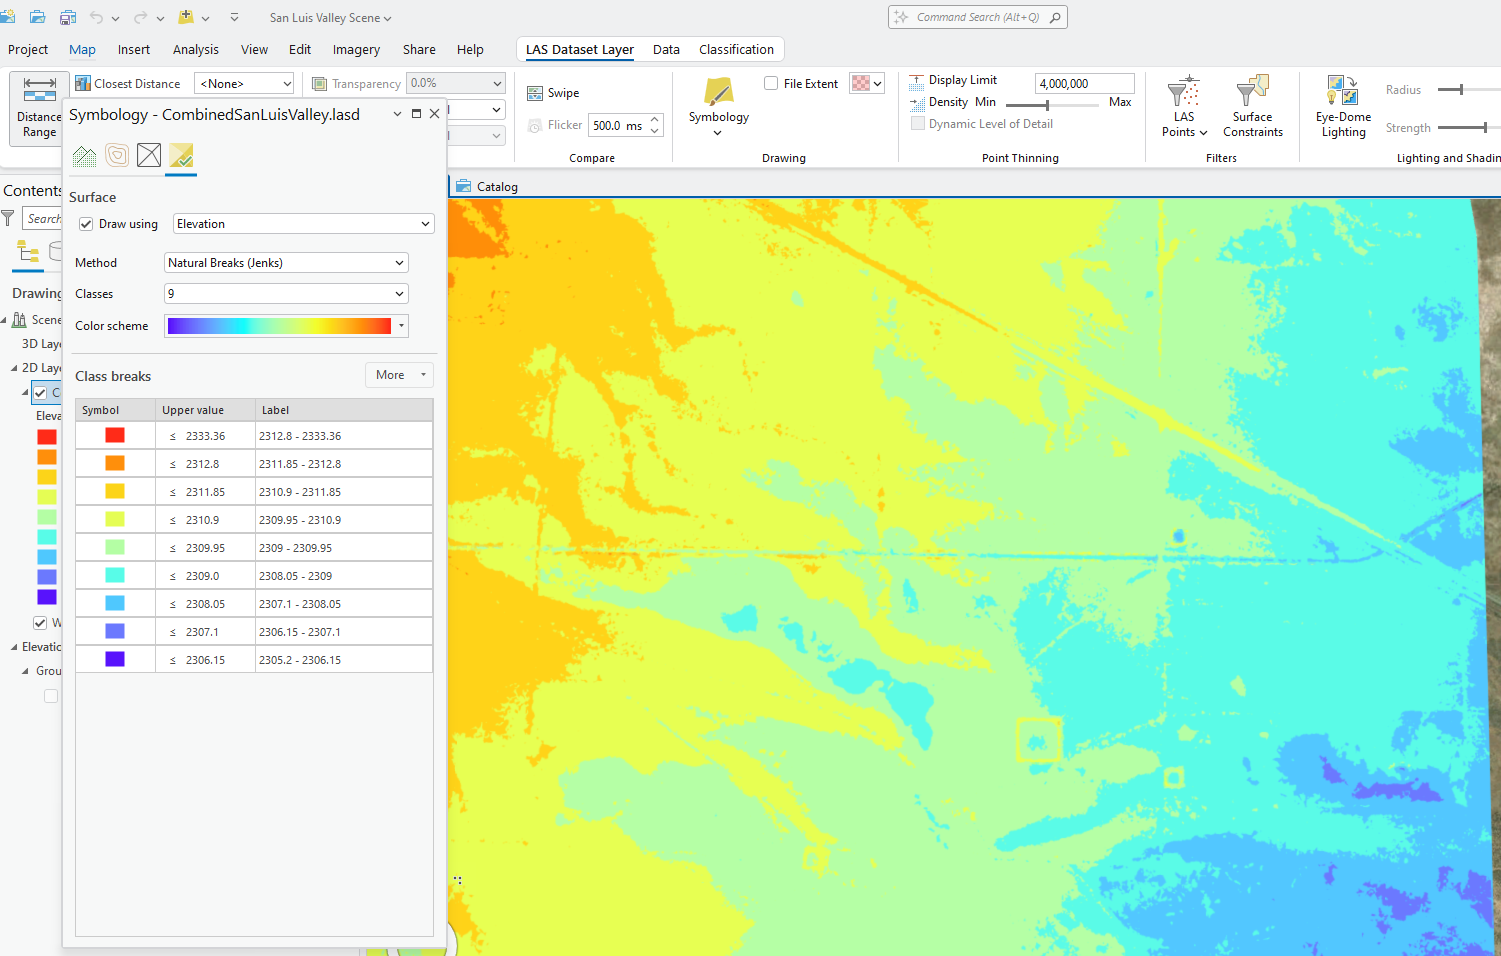Viewport: 1501px width, 956px height.
Task: Open the LAS Points filter tool
Action: pyautogui.click(x=1184, y=106)
